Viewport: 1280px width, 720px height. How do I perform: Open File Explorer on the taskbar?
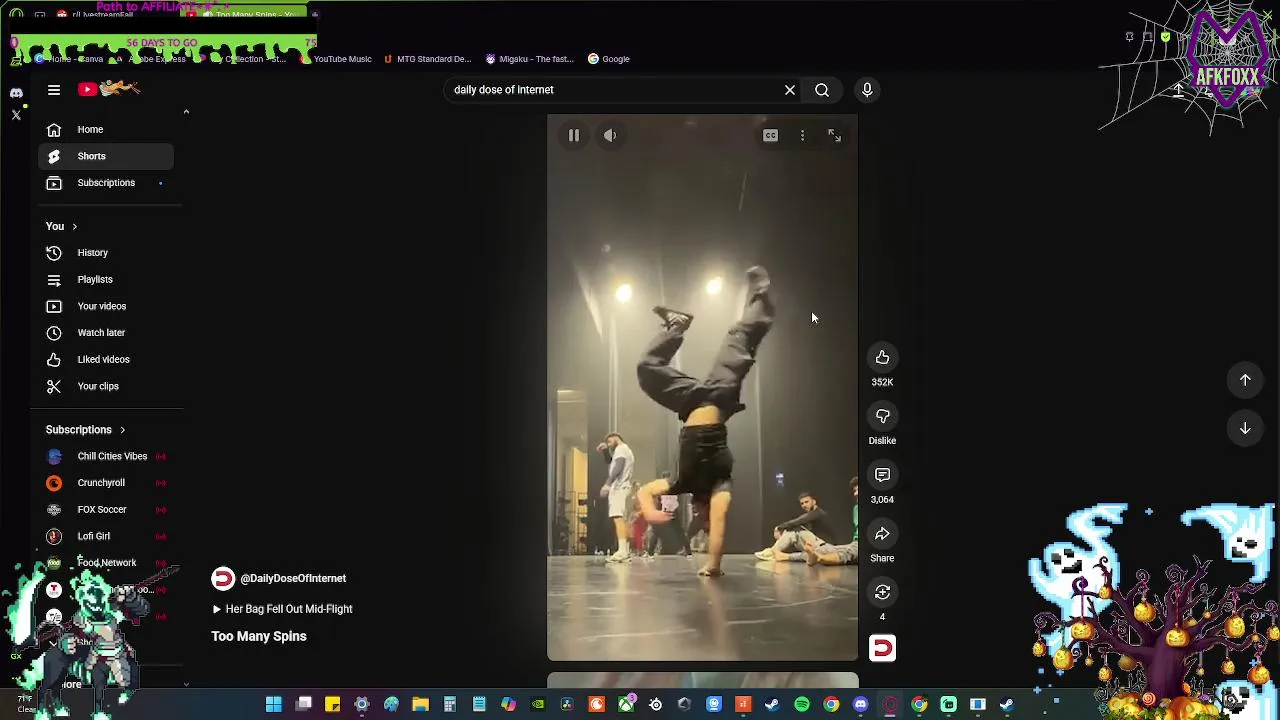click(421, 705)
